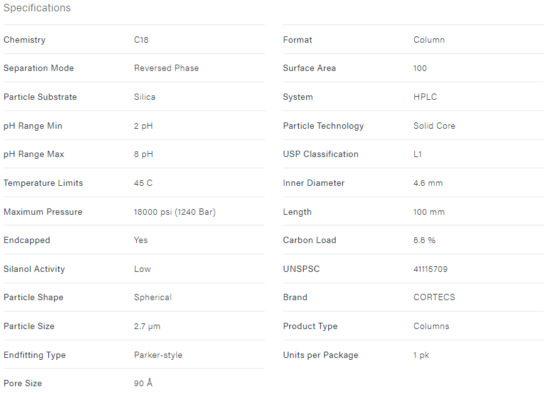Click the USP Classification L1 value

click(417, 154)
